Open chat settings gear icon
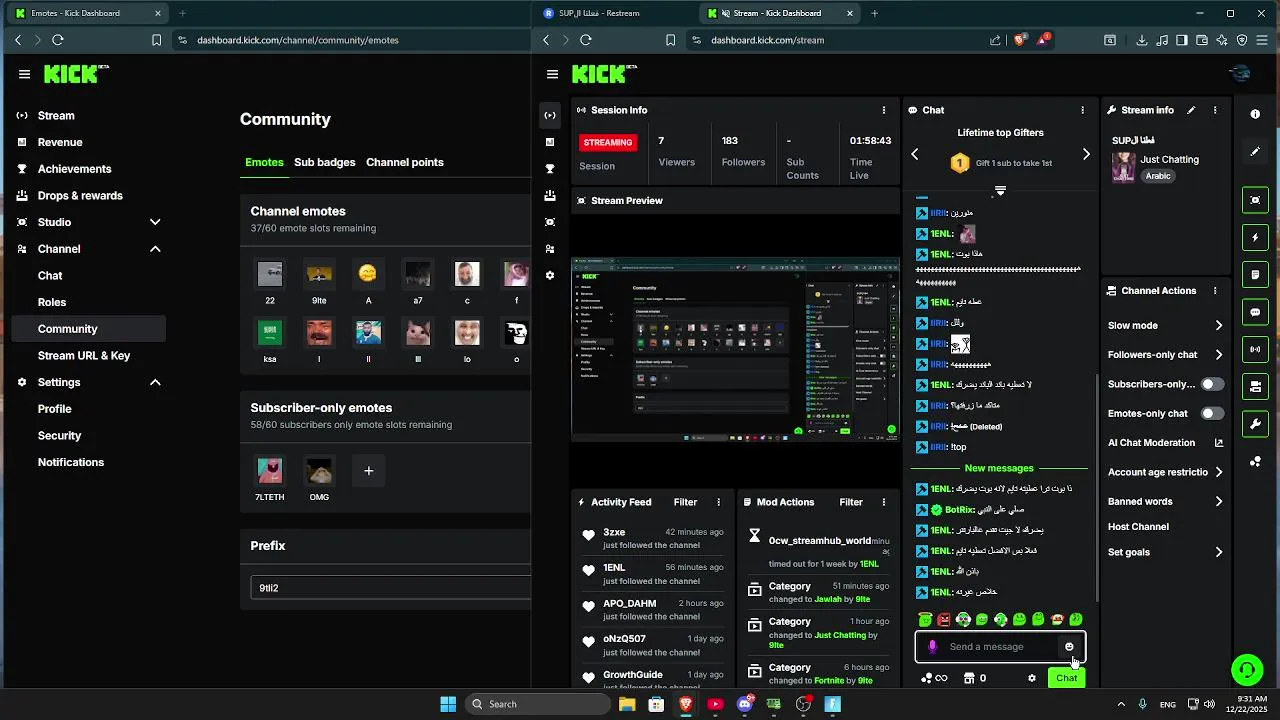Image resolution: width=1280 pixels, height=720 pixels. click(x=1032, y=678)
